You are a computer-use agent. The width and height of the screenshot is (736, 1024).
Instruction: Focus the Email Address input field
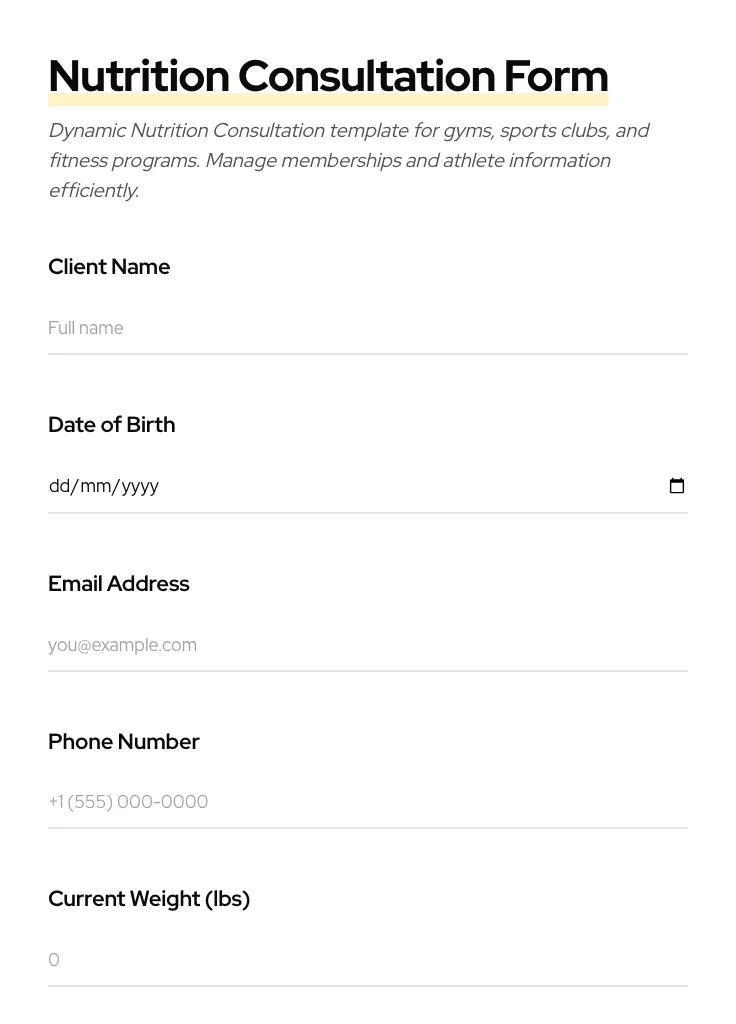click(x=367, y=645)
